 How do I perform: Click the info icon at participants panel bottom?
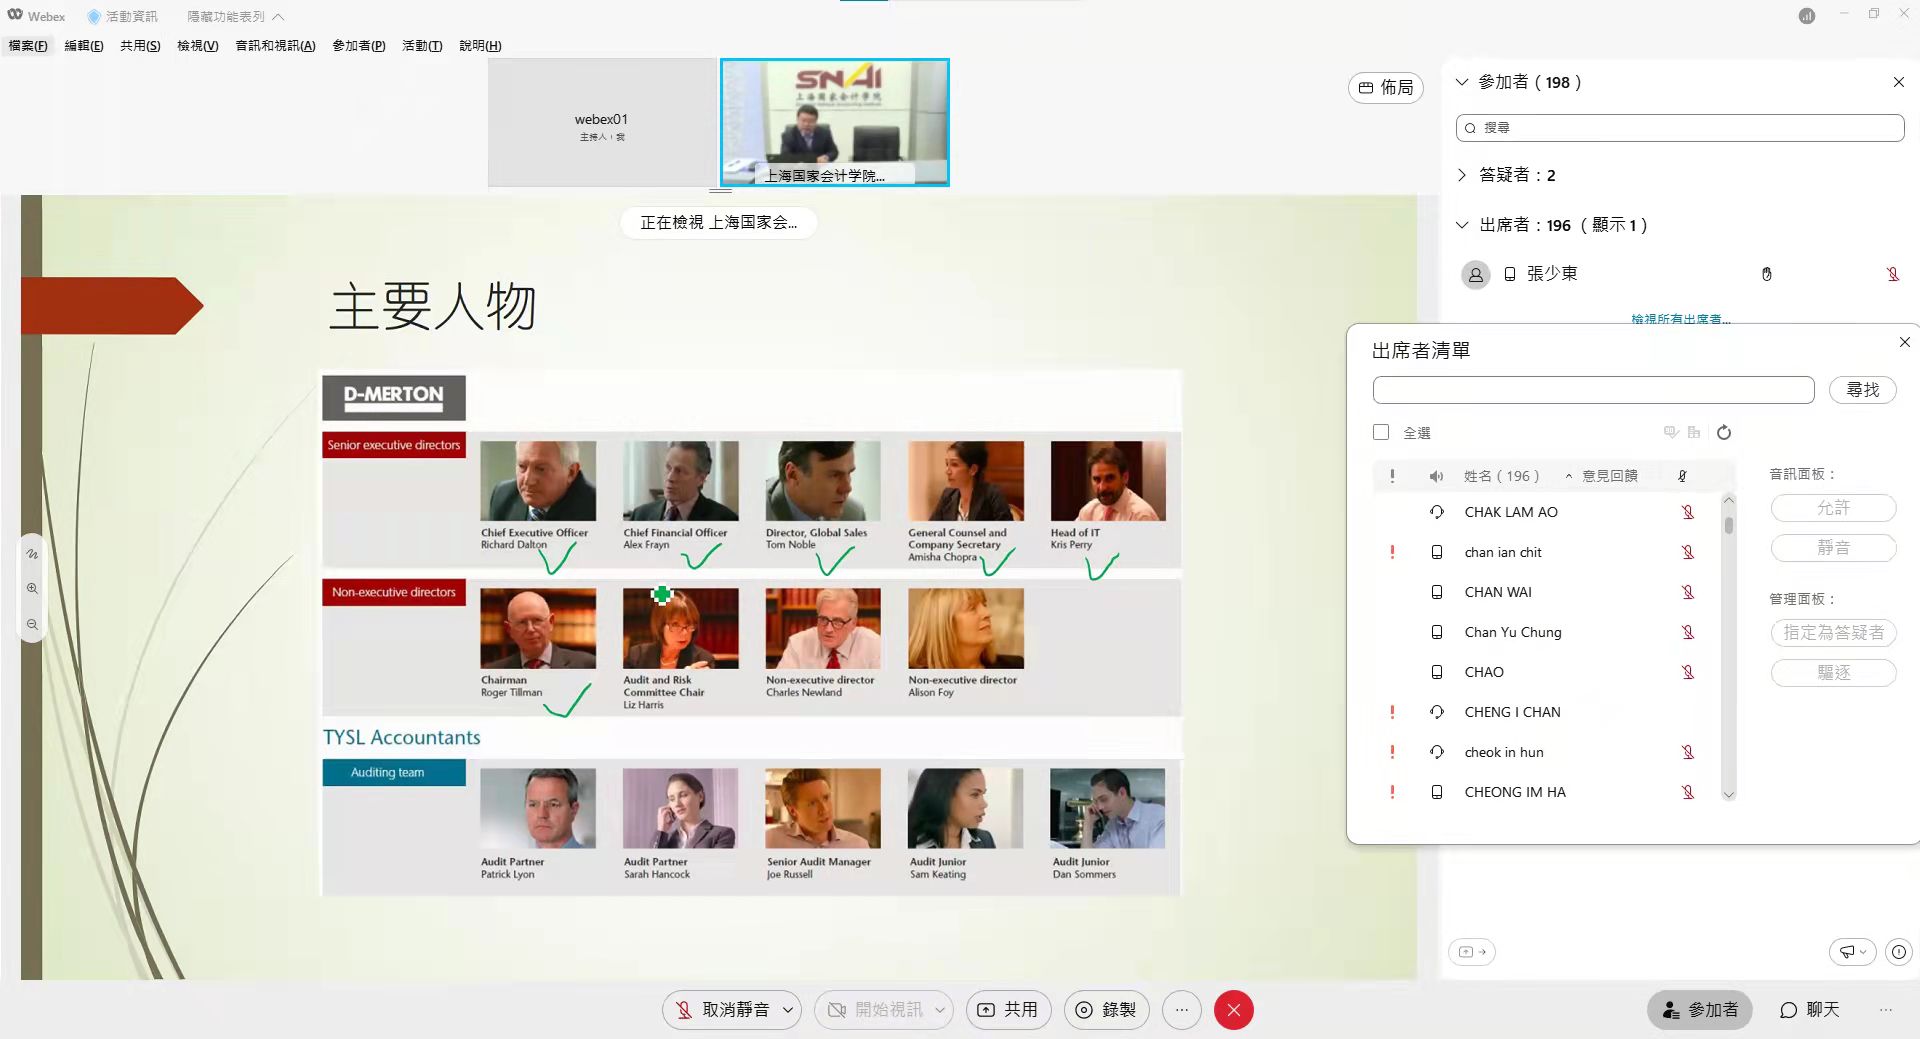tap(1899, 952)
